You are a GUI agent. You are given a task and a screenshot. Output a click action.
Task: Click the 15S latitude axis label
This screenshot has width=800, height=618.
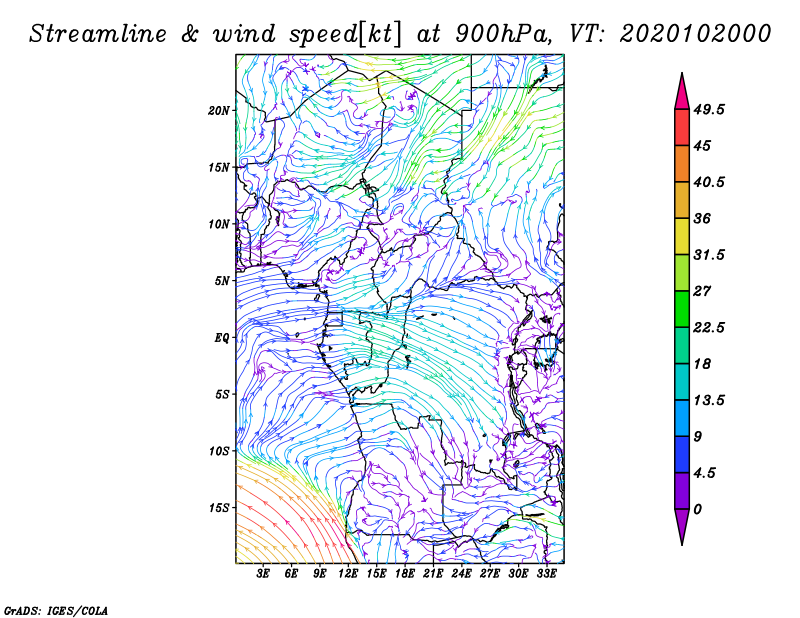(219, 508)
